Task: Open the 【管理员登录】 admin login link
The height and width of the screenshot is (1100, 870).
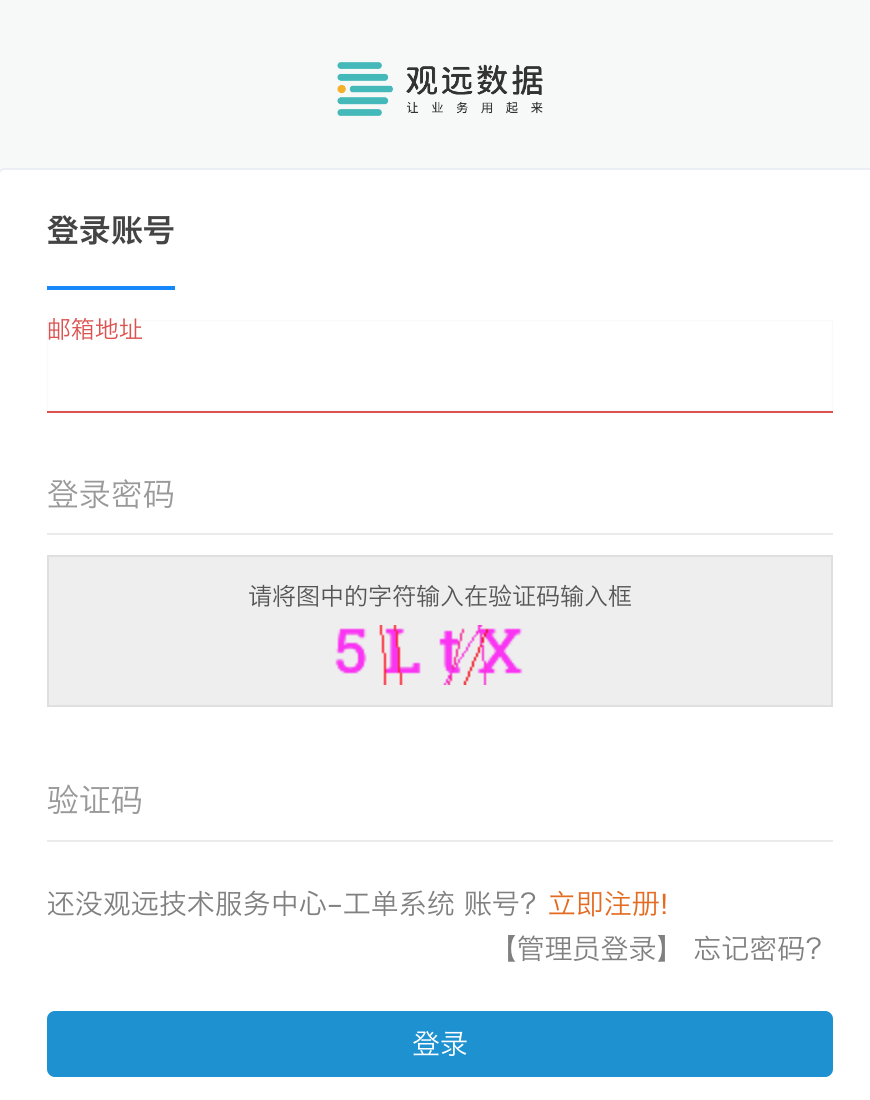Action: (x=585, y=948)
